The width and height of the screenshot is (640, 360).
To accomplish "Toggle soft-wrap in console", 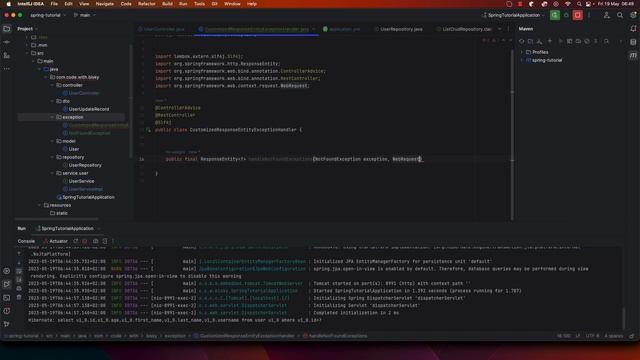I will 19,271.
